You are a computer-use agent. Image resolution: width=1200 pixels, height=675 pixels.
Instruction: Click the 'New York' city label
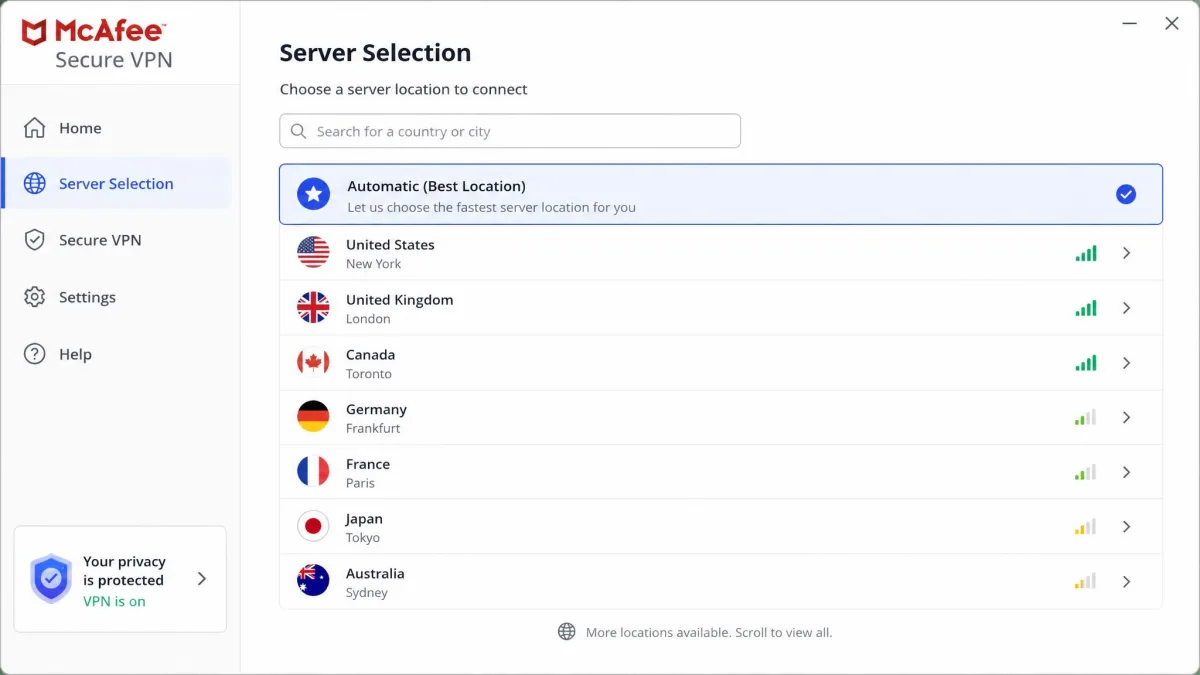373,264
